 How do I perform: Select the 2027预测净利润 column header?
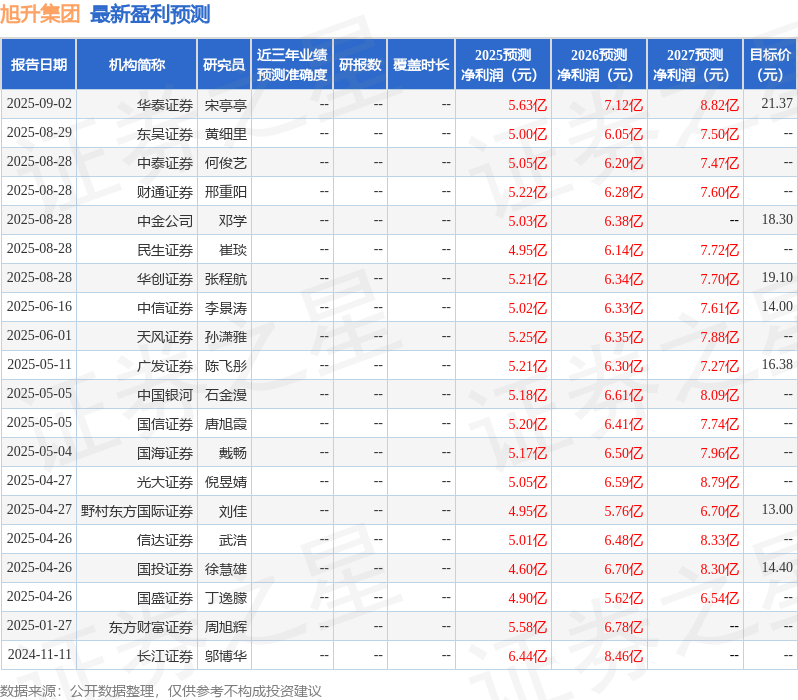695,65
